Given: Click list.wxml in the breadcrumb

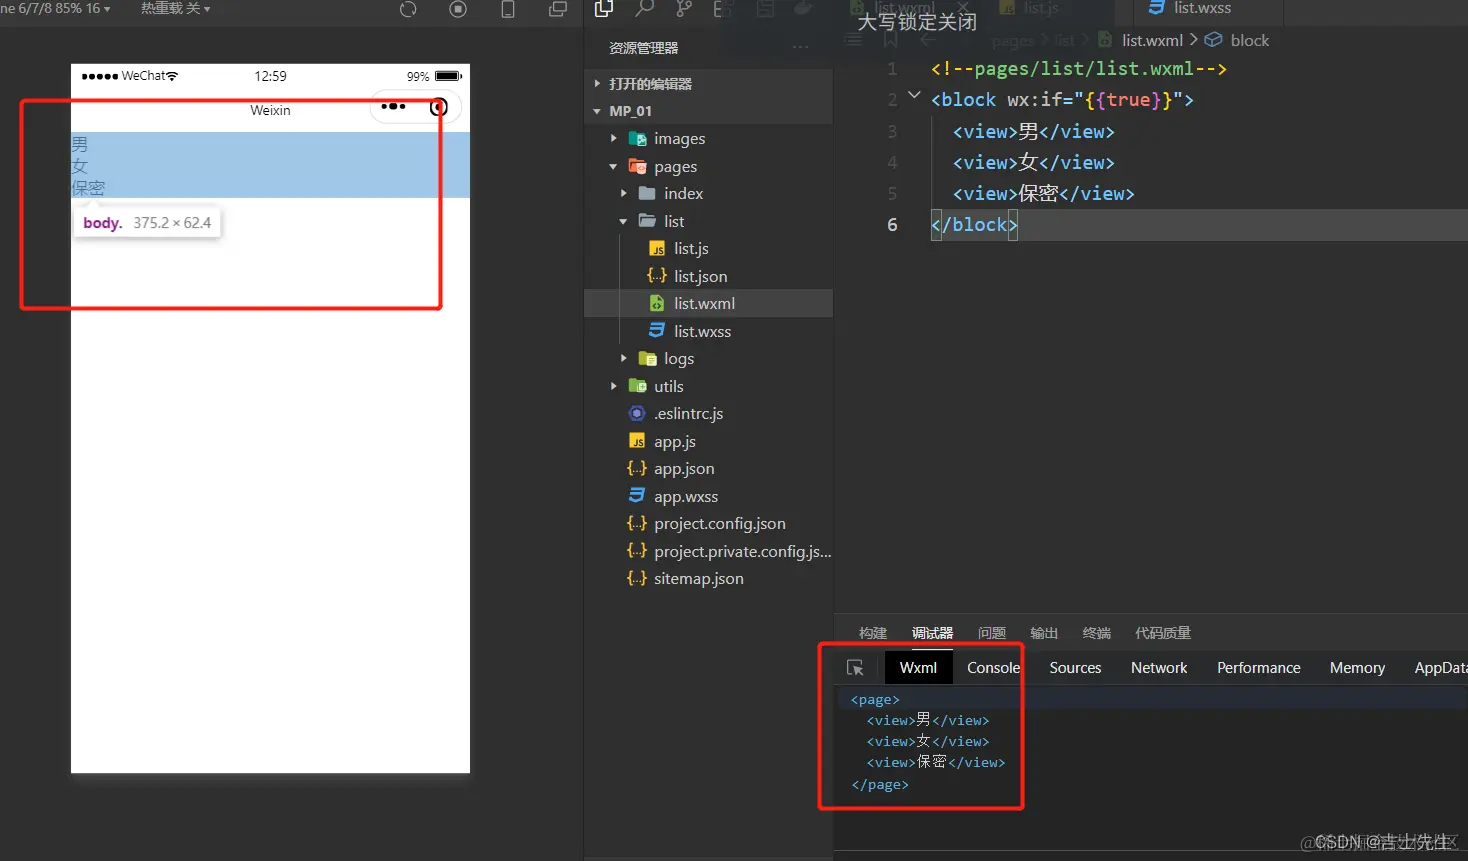Looking at the screenshot, I should click(x=1152, y=40).
